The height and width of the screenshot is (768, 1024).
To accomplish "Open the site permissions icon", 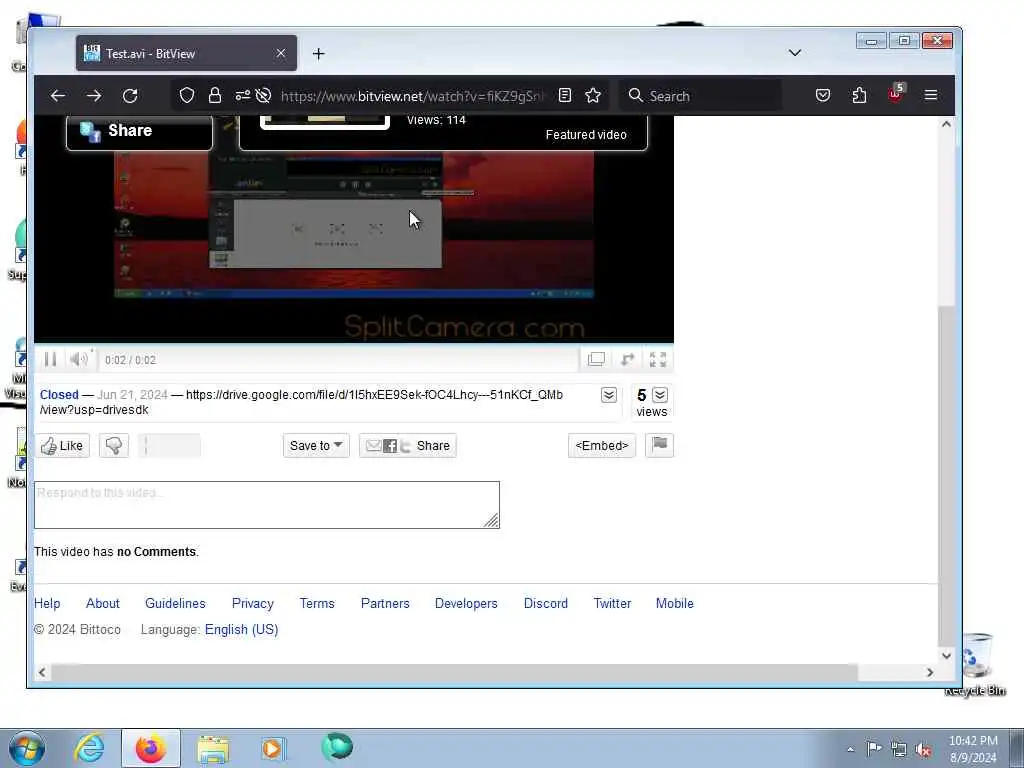I will coord(242,96).
